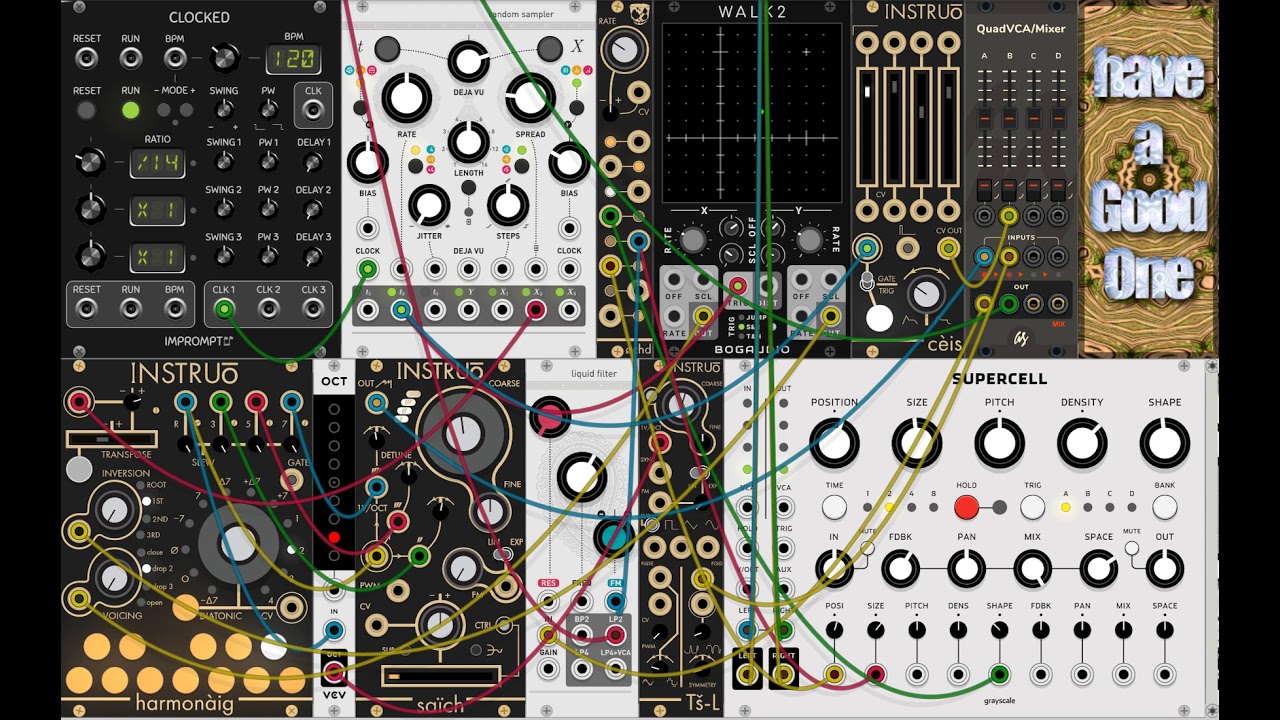1280x720 pixels.
Task: Click the X mode button on random sampler
Action: (549, 48)
